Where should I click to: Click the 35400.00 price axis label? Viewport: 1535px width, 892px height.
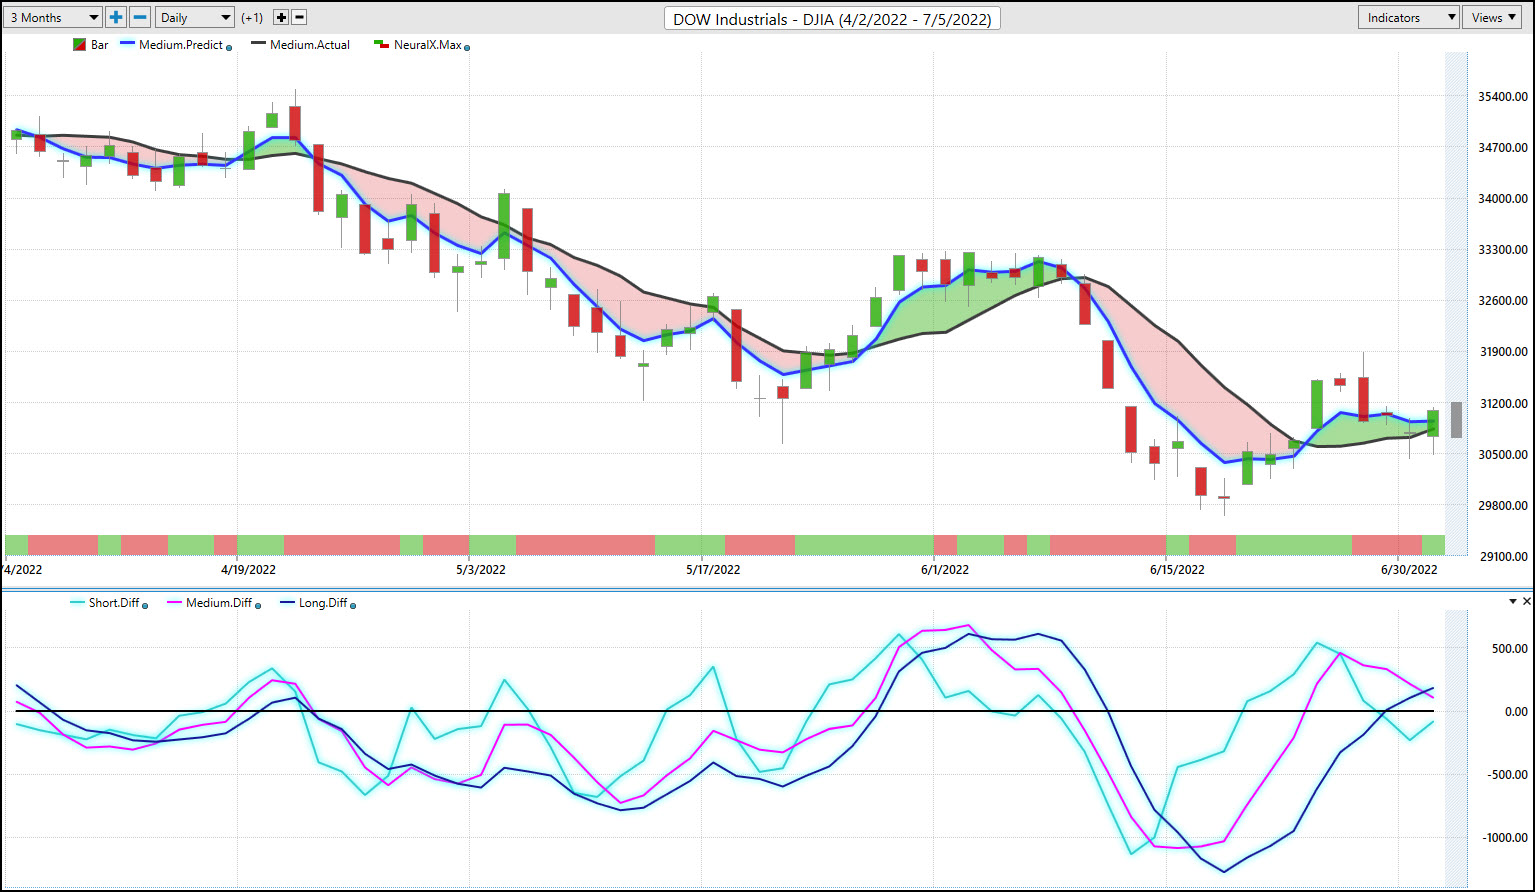[1501, 97]
